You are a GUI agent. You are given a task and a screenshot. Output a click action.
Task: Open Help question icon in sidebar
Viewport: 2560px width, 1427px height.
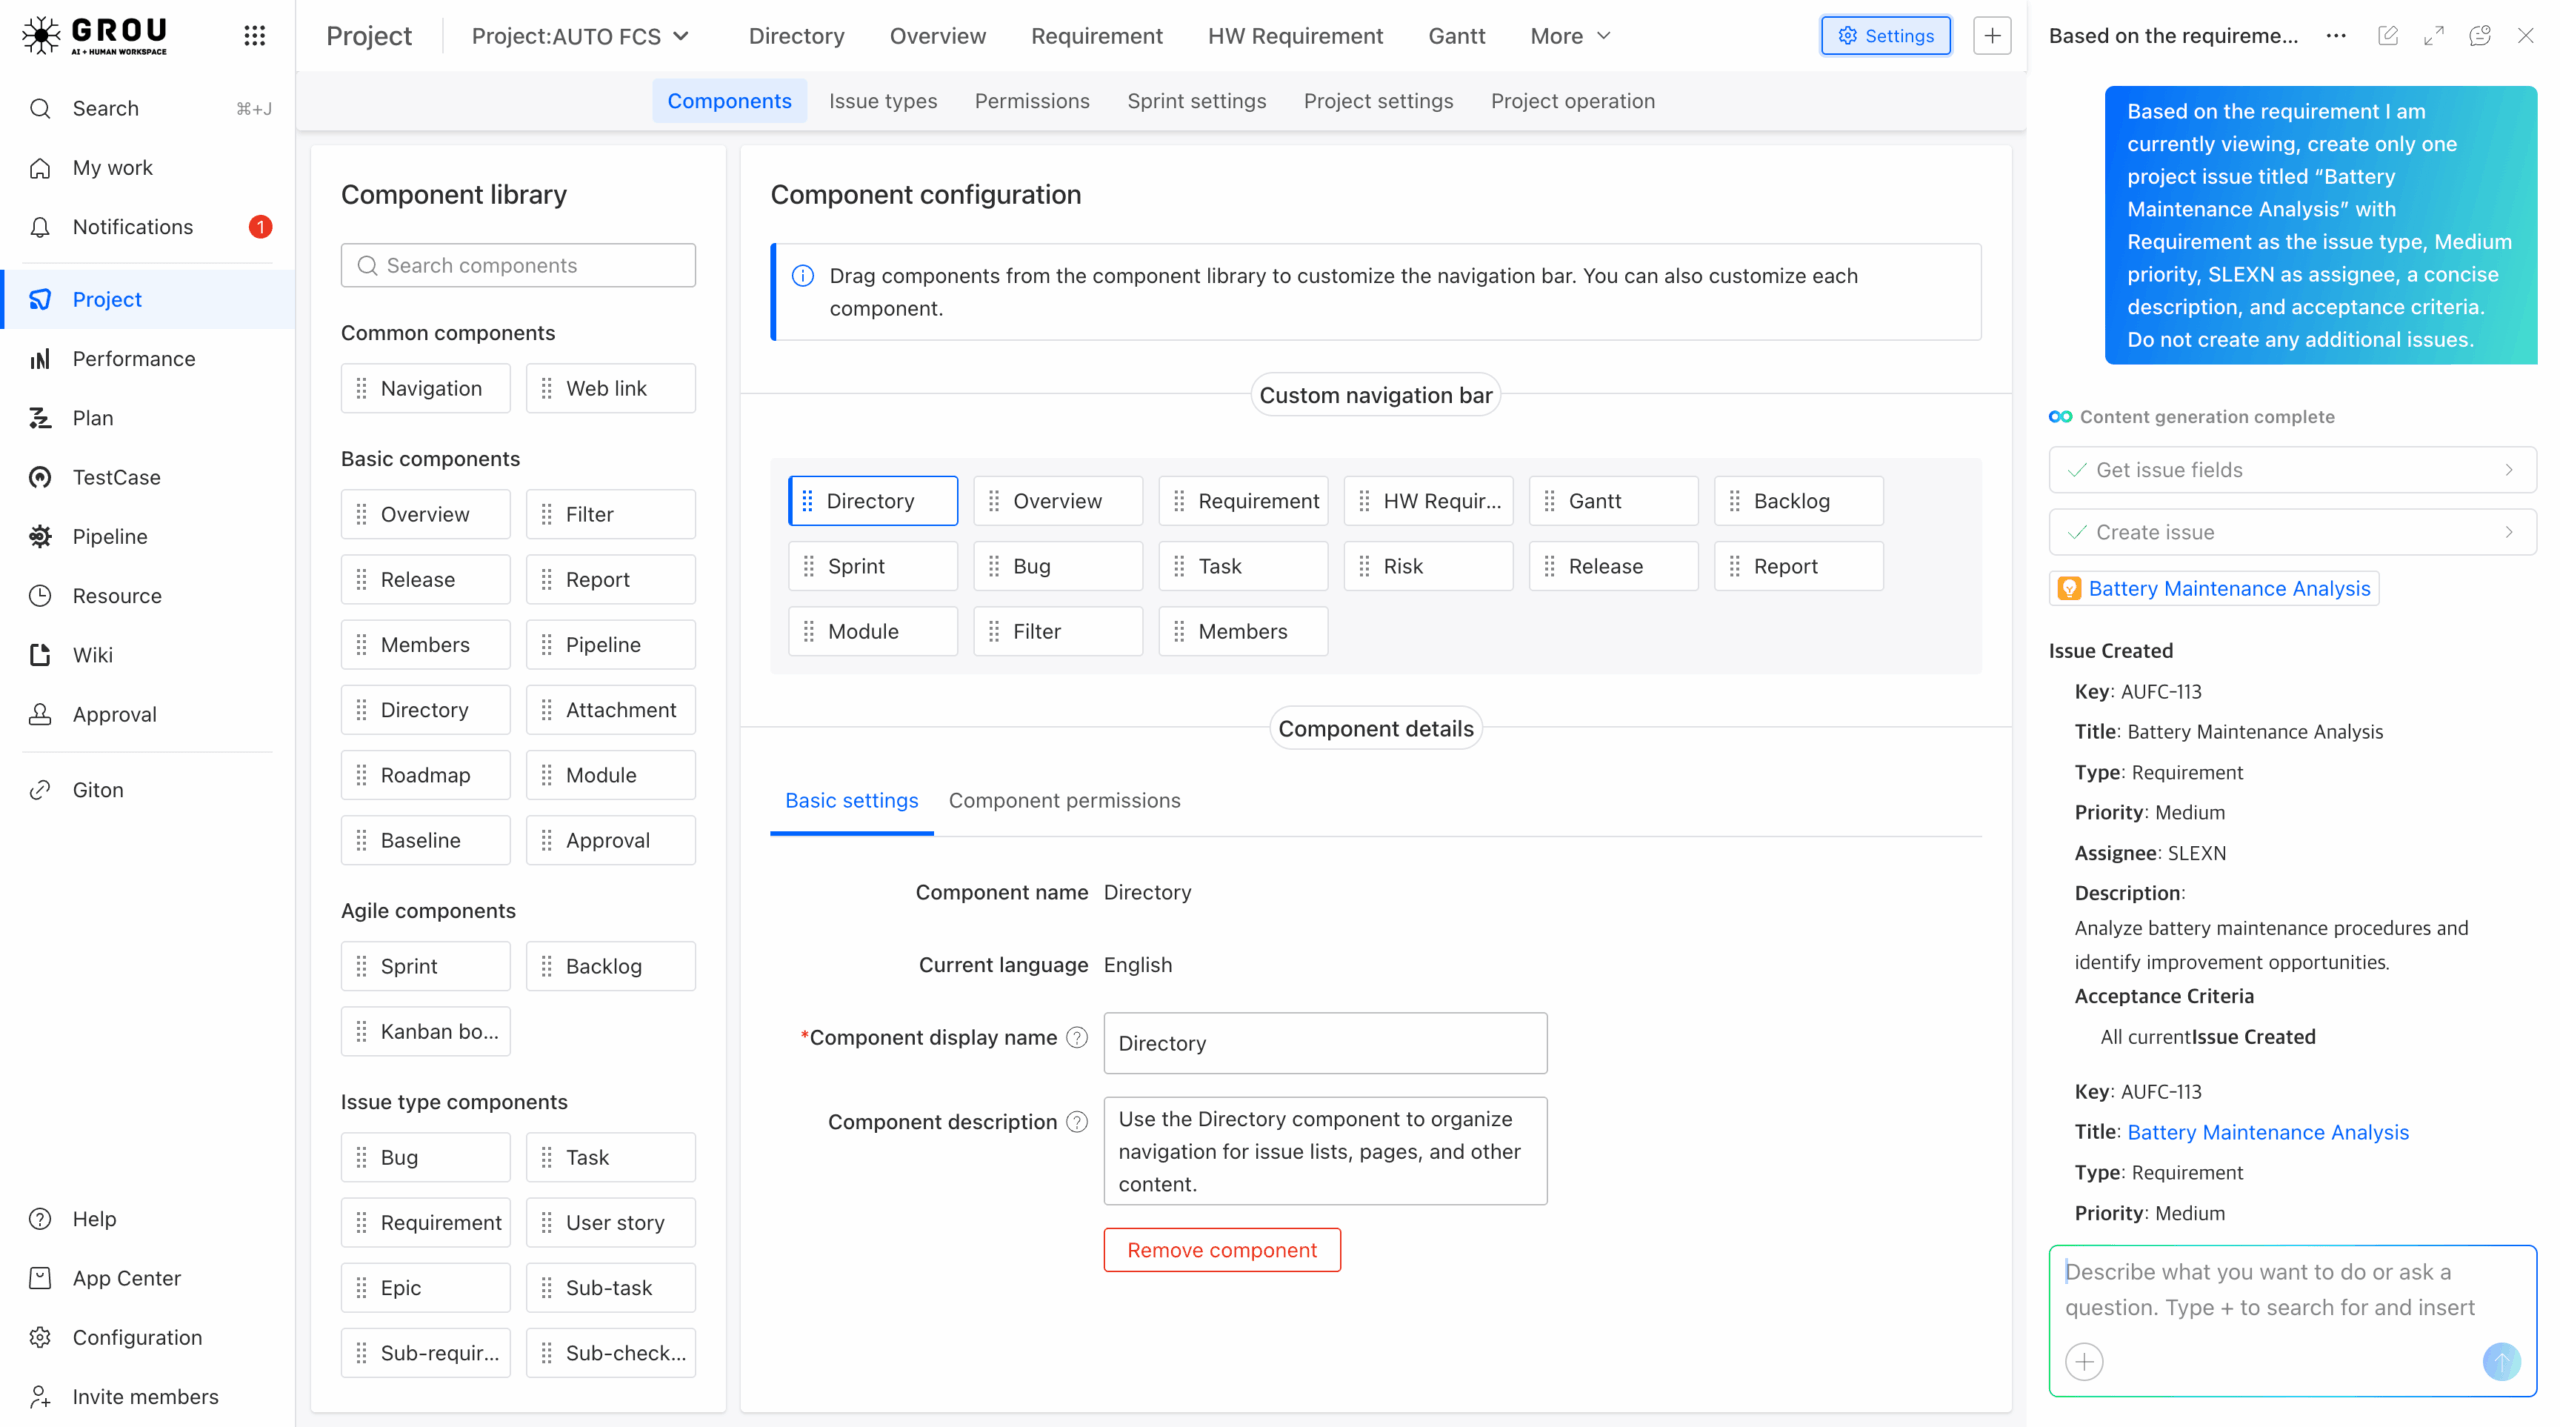(40, 1219)
